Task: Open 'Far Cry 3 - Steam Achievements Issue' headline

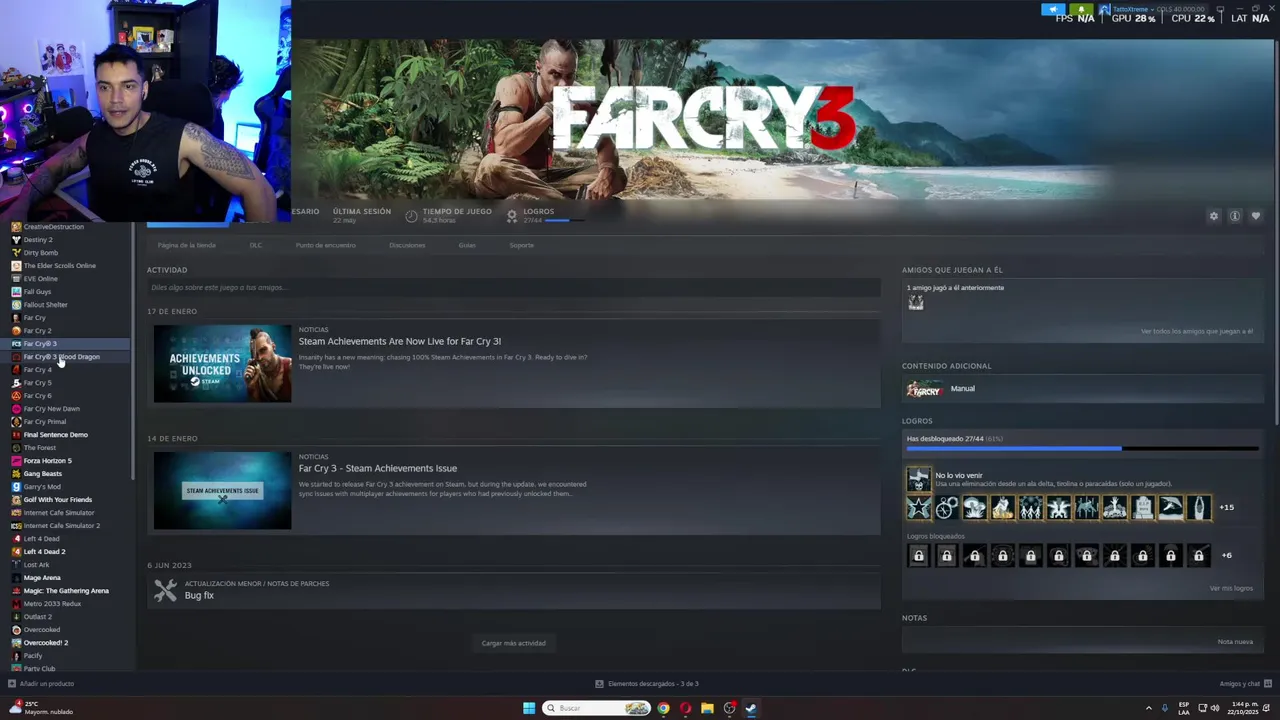Action: click(378, 469)
